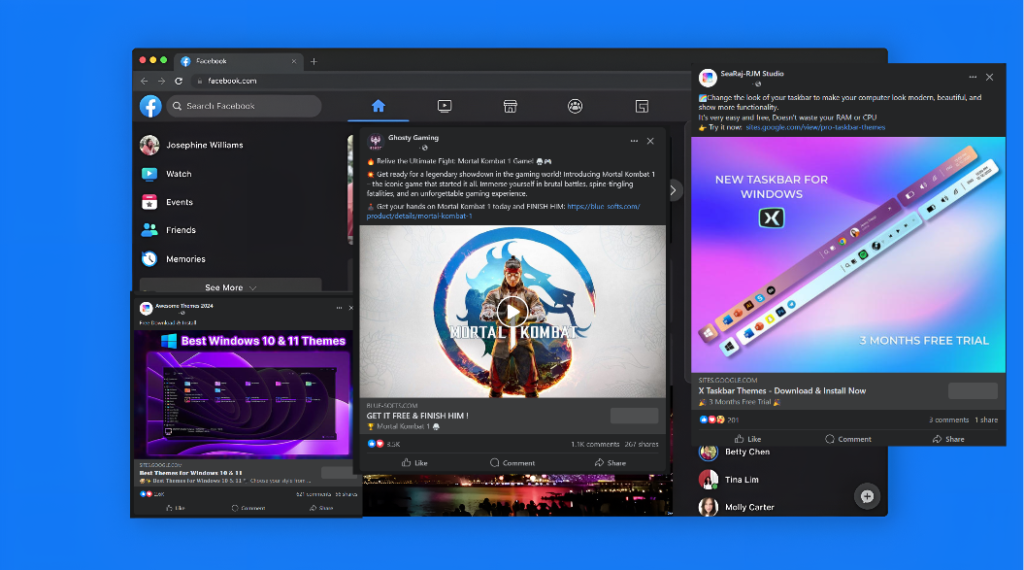The width and height of the screenshot is (1024, 570).
Task: View reactions on taskbar themes post
Action: click(x=719, y=420)
